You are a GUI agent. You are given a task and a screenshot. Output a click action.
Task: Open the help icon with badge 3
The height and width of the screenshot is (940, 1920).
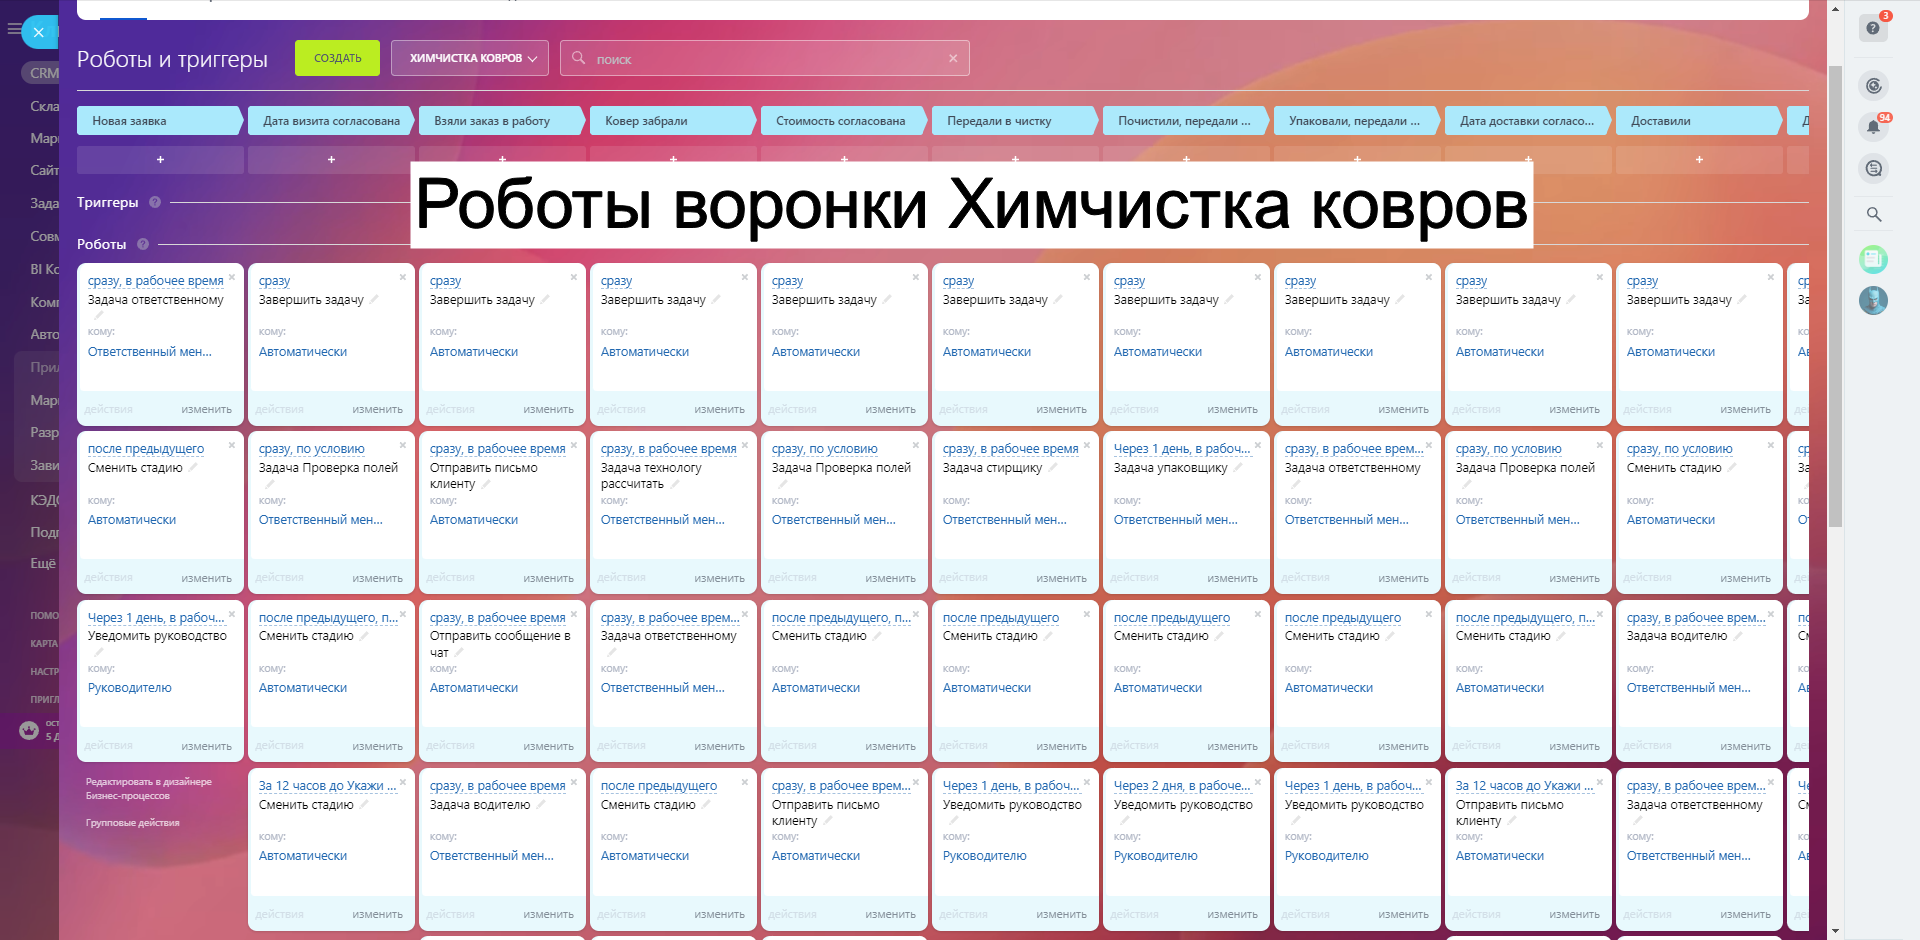pos(1873,28)
